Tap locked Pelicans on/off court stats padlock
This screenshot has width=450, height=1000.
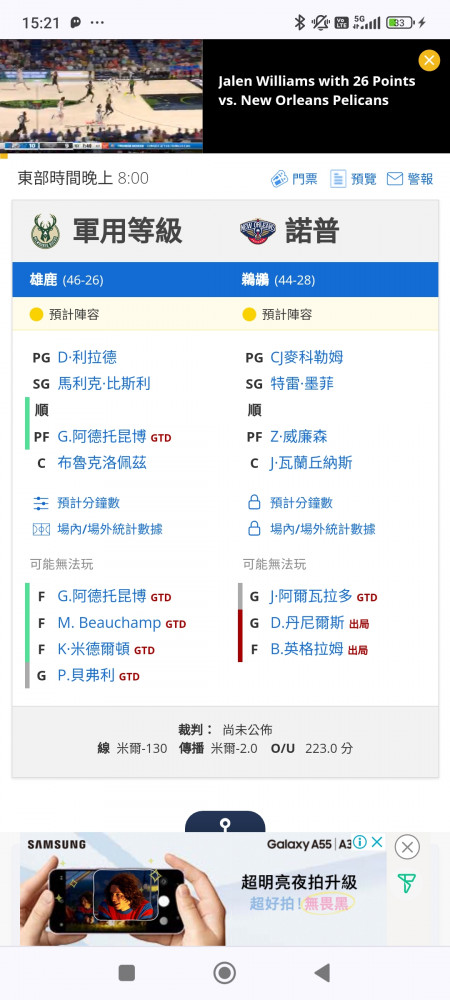click(x=254, y=529)
